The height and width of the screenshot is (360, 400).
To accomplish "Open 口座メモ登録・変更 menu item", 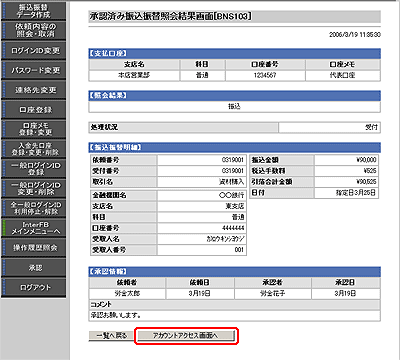I will tap(34, 129).
